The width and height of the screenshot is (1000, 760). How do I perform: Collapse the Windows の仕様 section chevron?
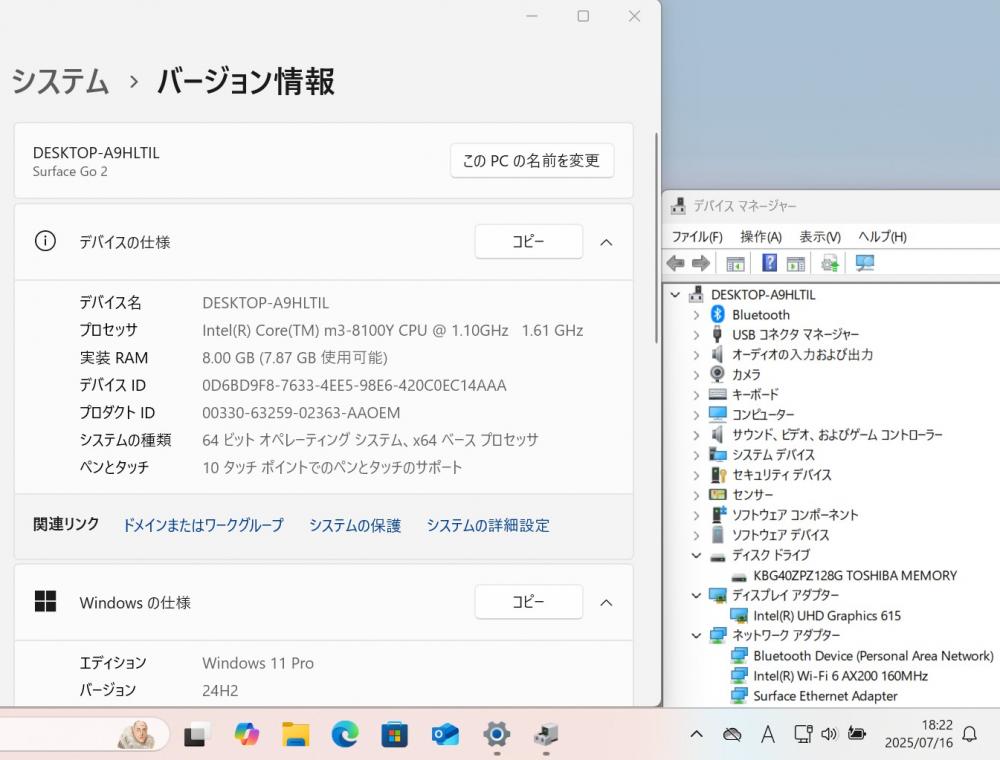pos(607,603)
